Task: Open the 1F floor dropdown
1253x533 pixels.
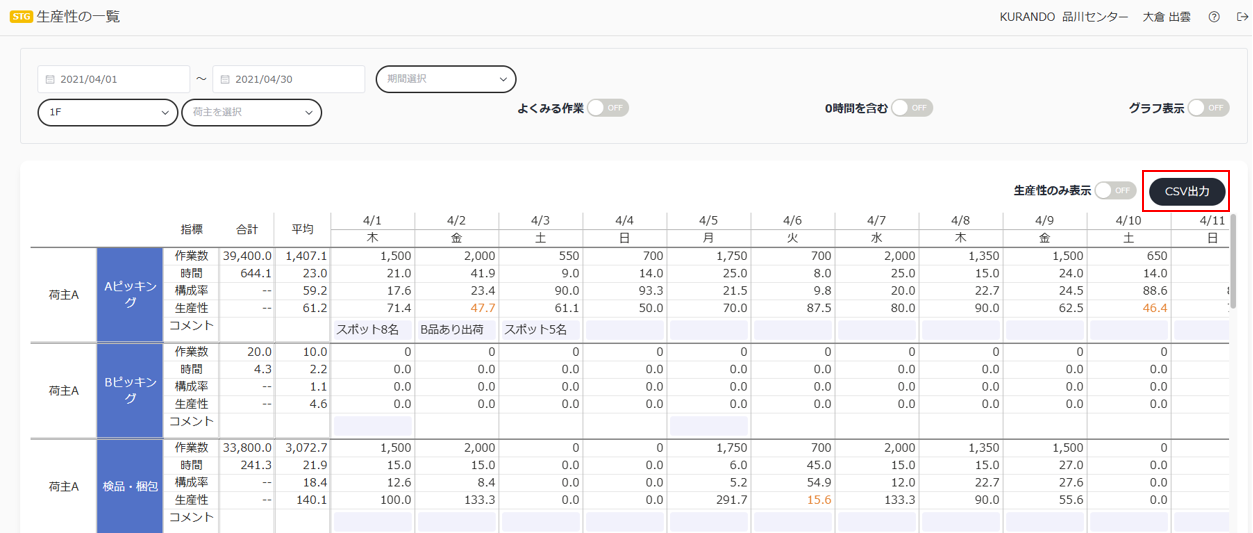Action: (108, 113)
